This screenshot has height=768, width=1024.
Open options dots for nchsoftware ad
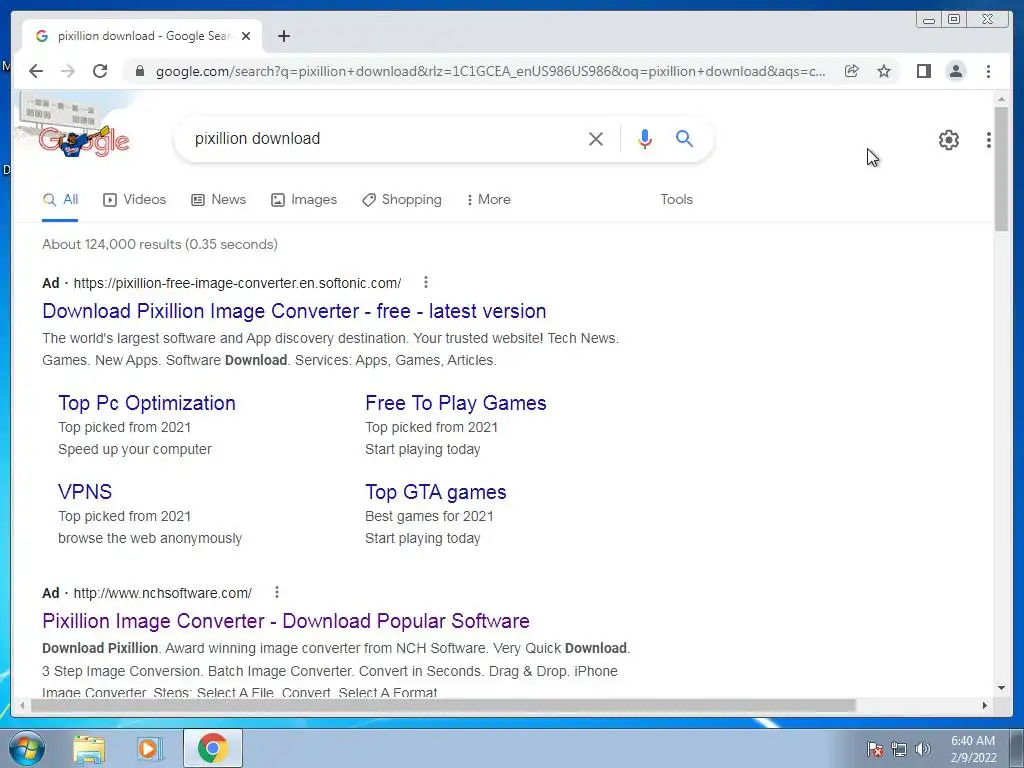pyautogui.click(x=277, y=592)
